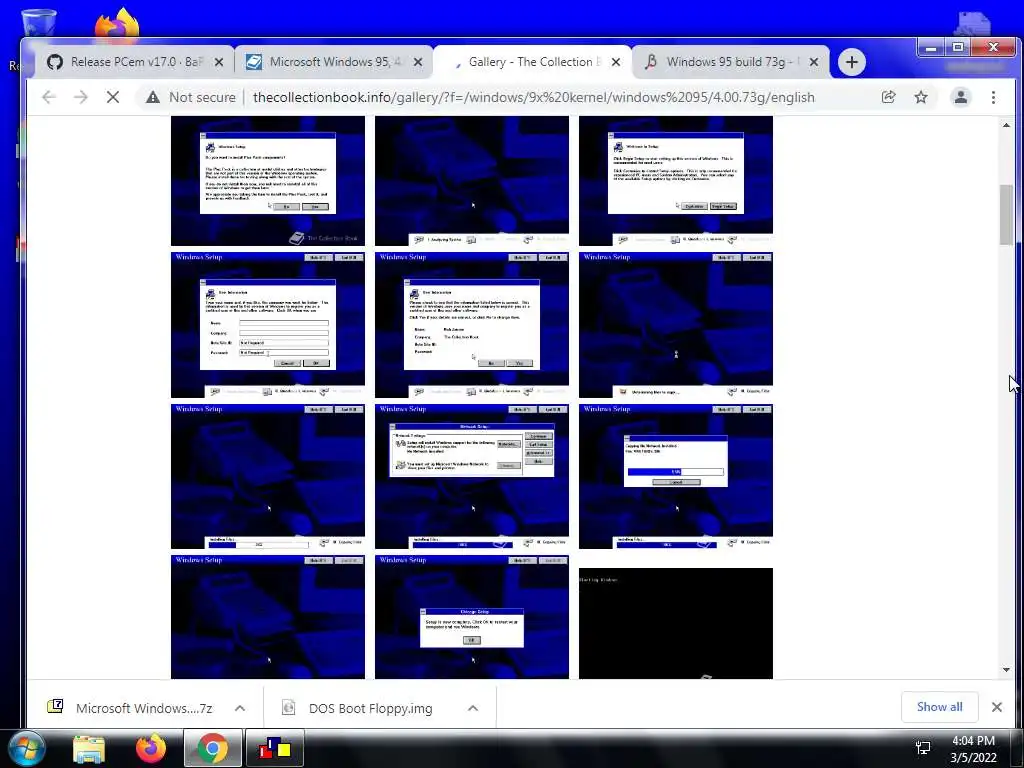The height and width of the screenshot is (768, 1024).
Task: Close the downloads bar
Action: click(x=997, y=707)
